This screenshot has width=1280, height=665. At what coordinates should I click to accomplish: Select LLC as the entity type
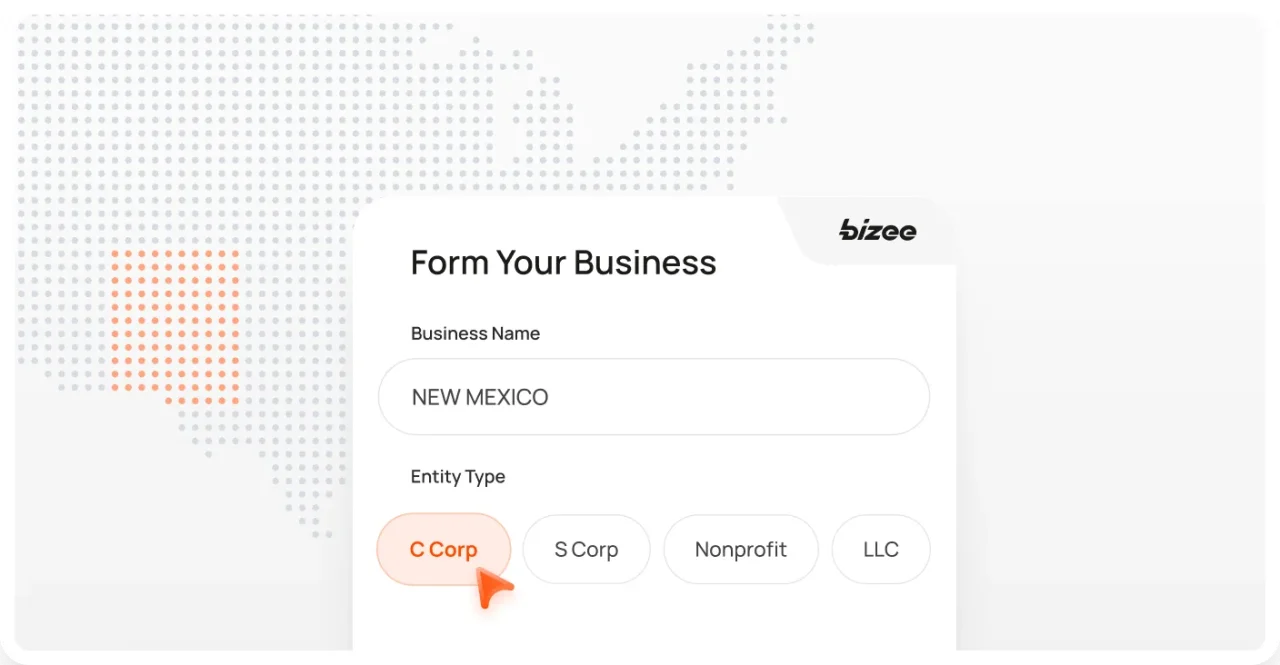[880, 549]
